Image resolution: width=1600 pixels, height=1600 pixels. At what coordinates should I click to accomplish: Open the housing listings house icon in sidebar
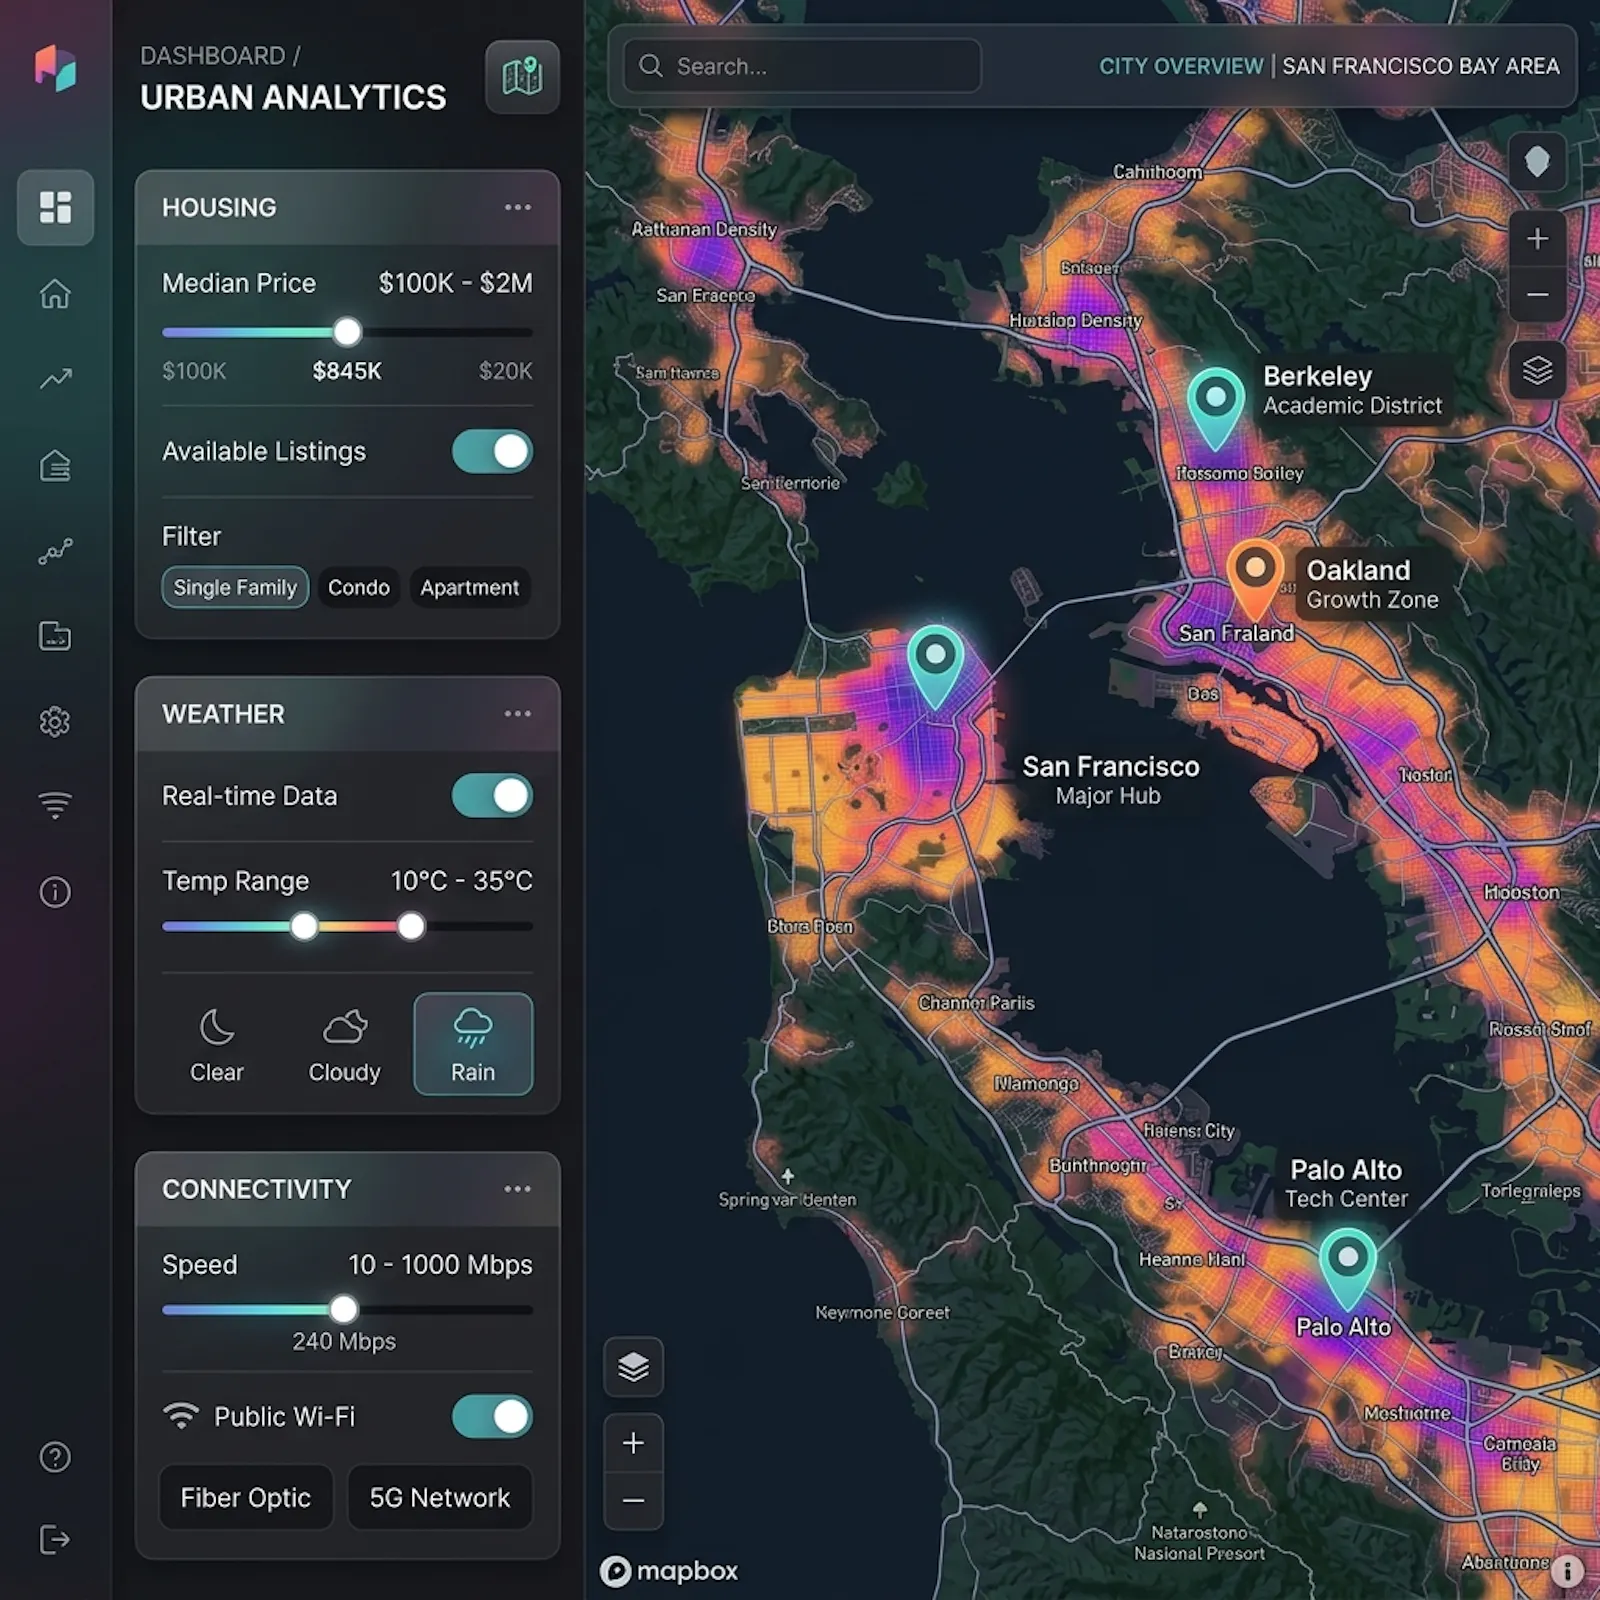(55, 465)
